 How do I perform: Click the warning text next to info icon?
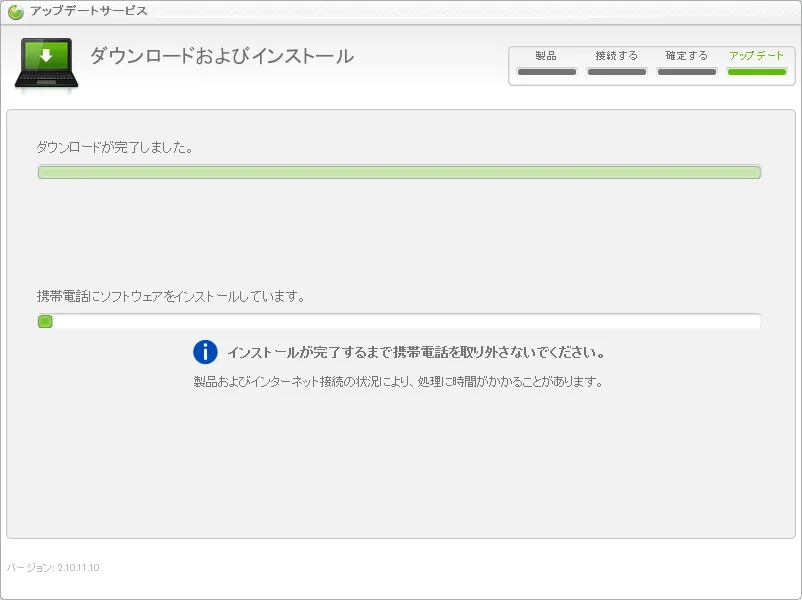click(x=420, y=352)
